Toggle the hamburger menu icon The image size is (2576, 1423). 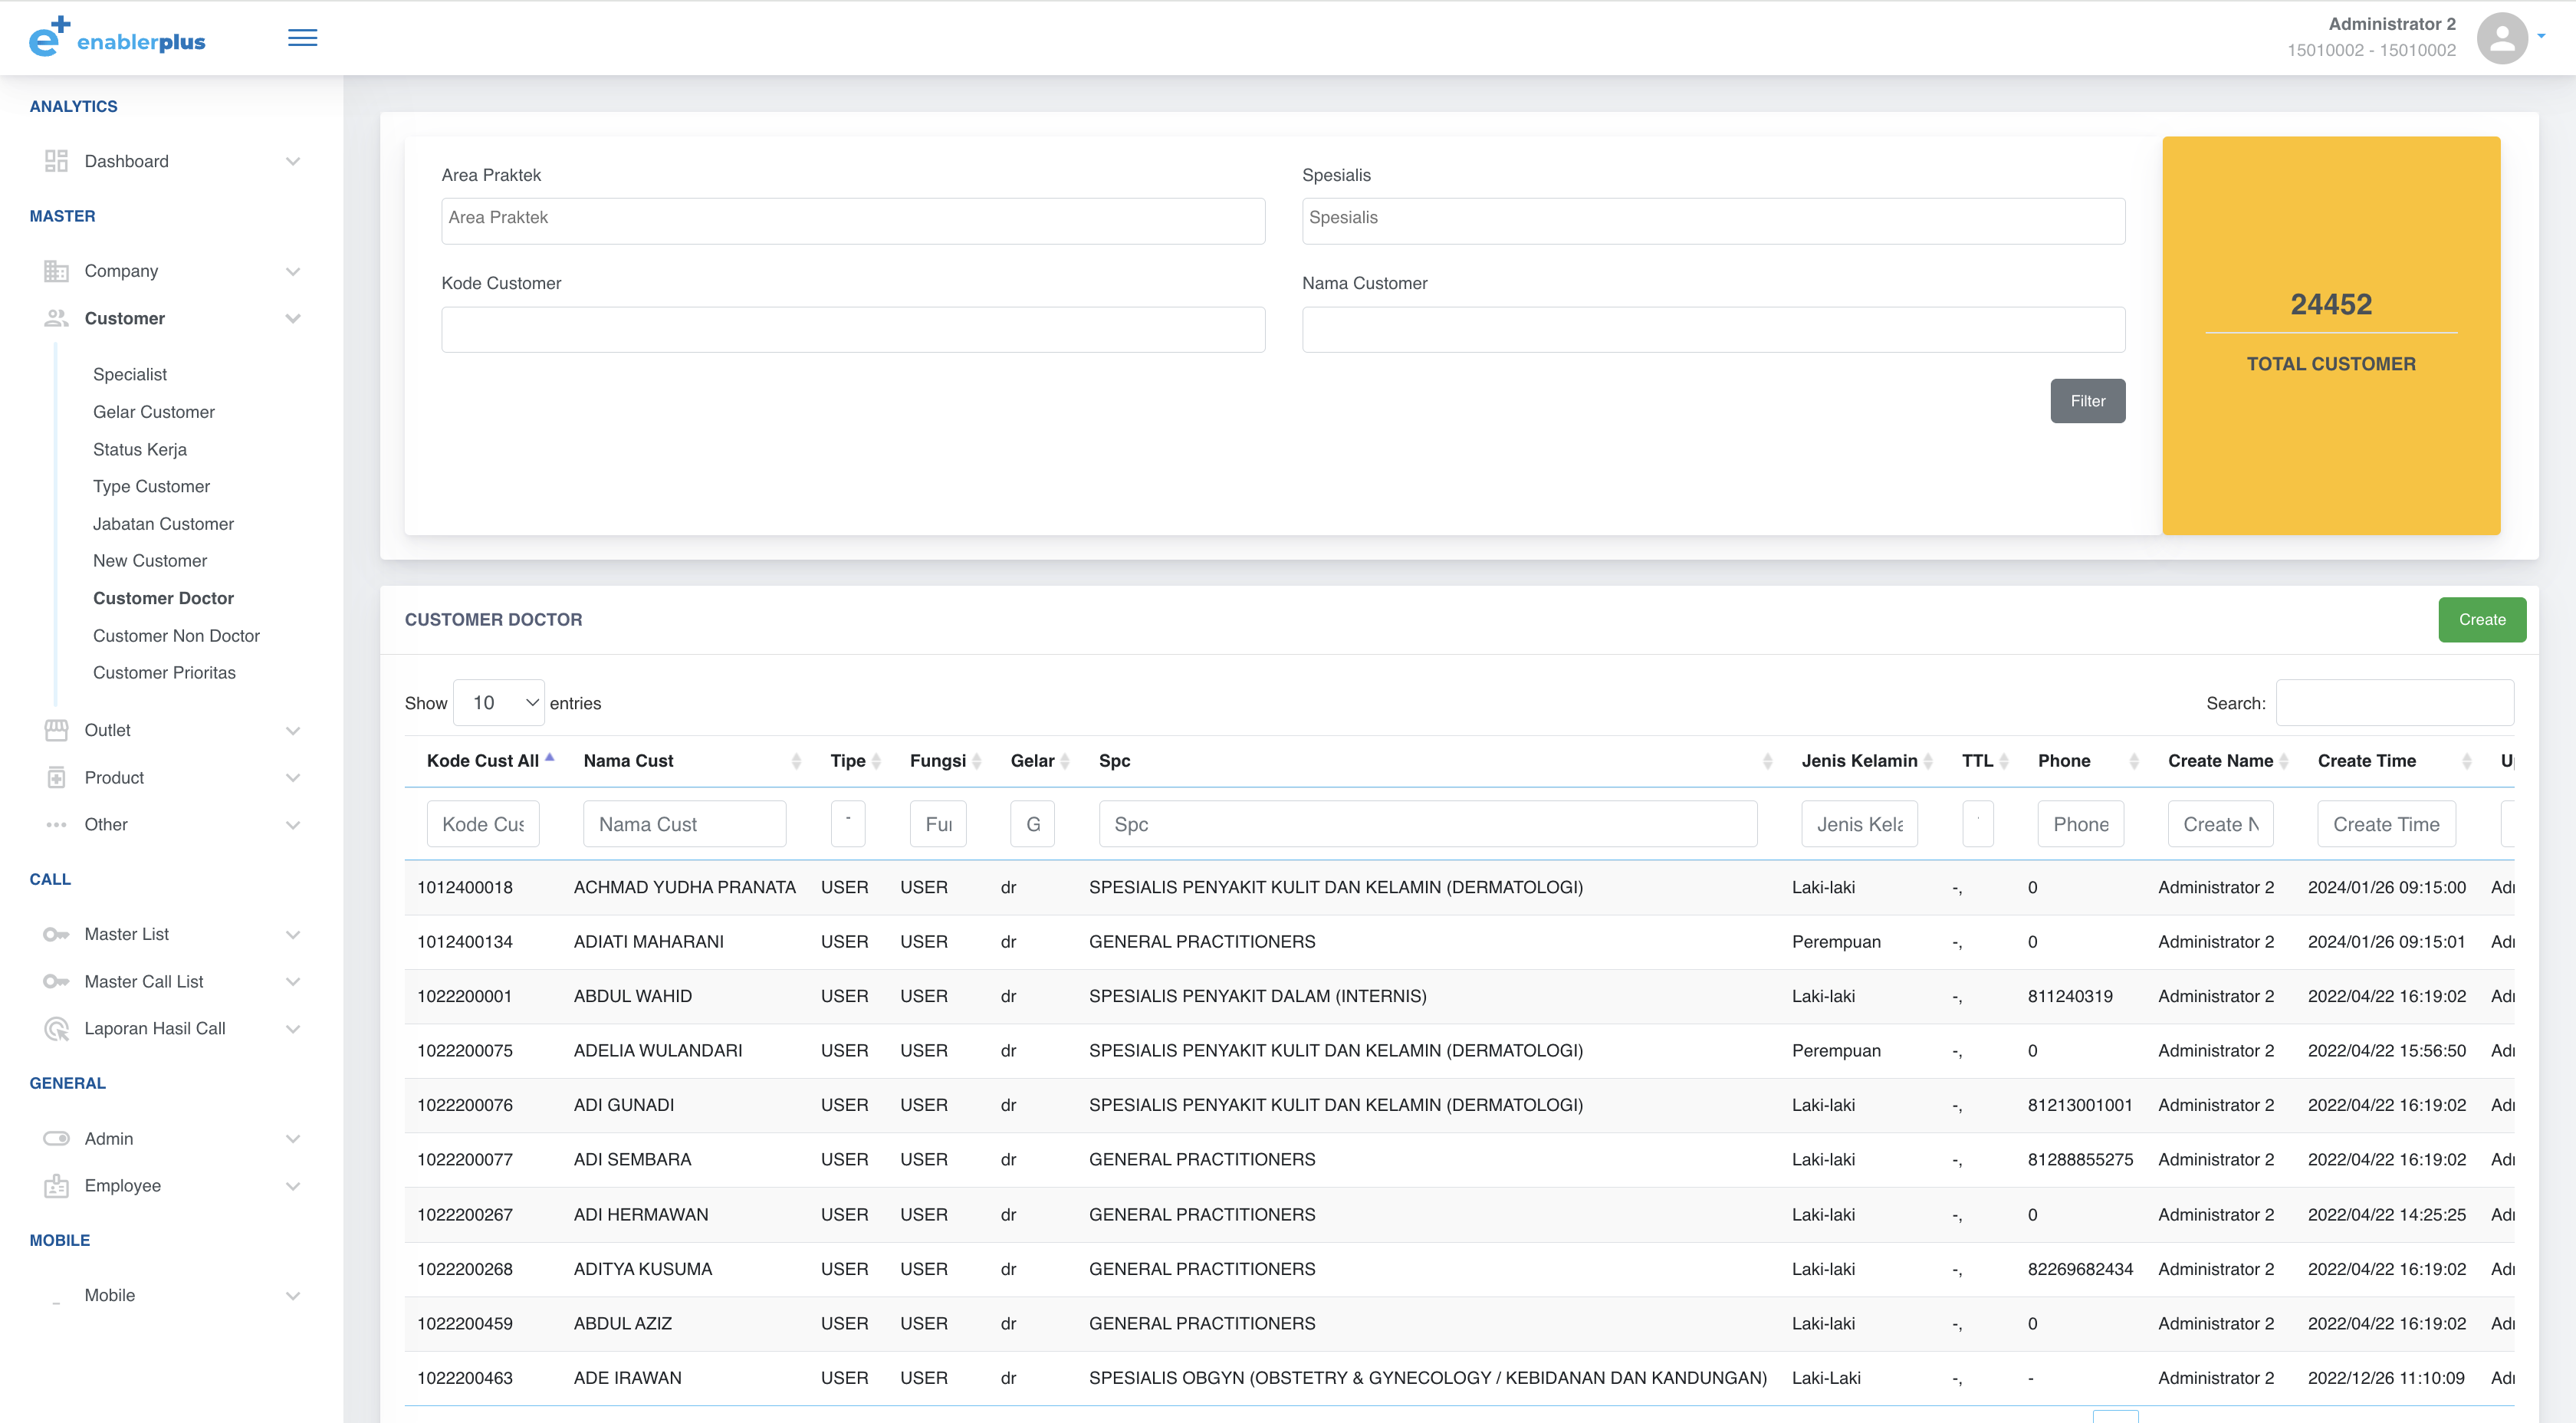coord(302,38)
